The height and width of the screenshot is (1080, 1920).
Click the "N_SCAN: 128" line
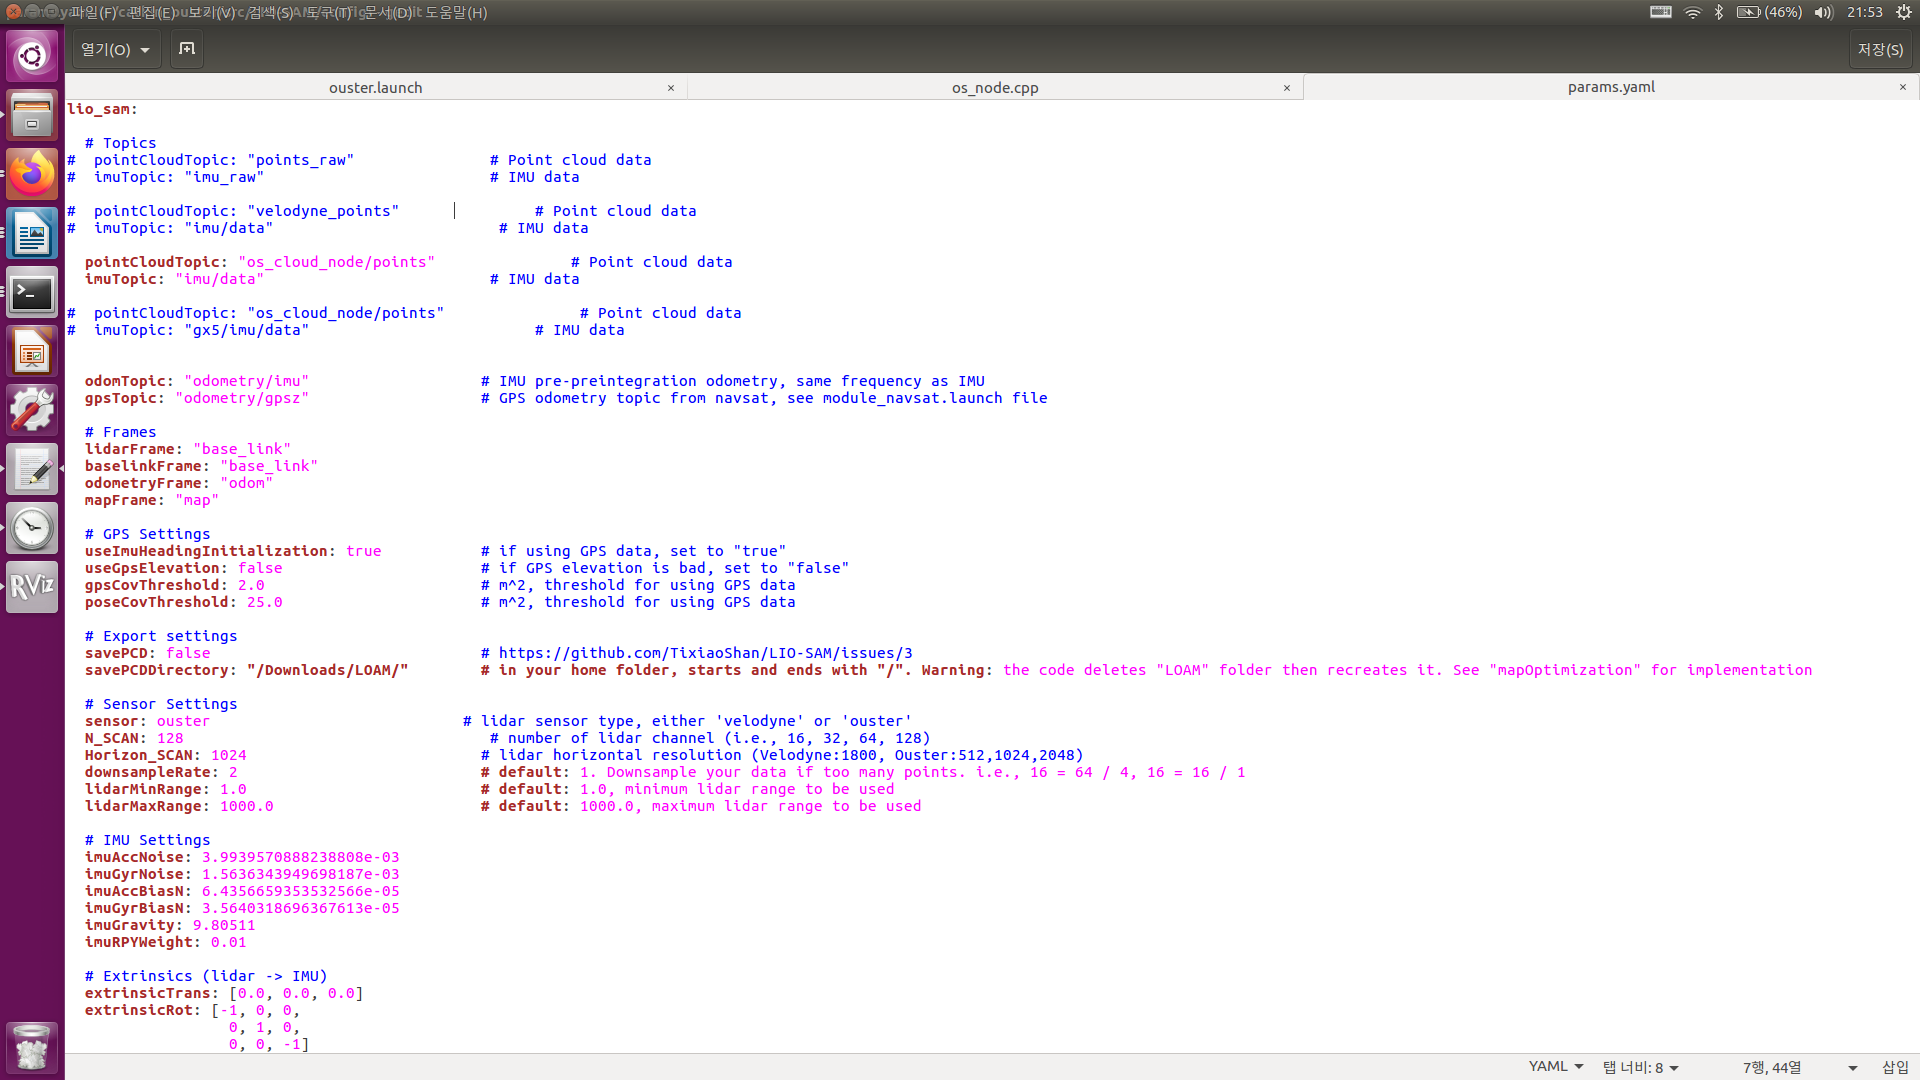click(x=134, y=738)
